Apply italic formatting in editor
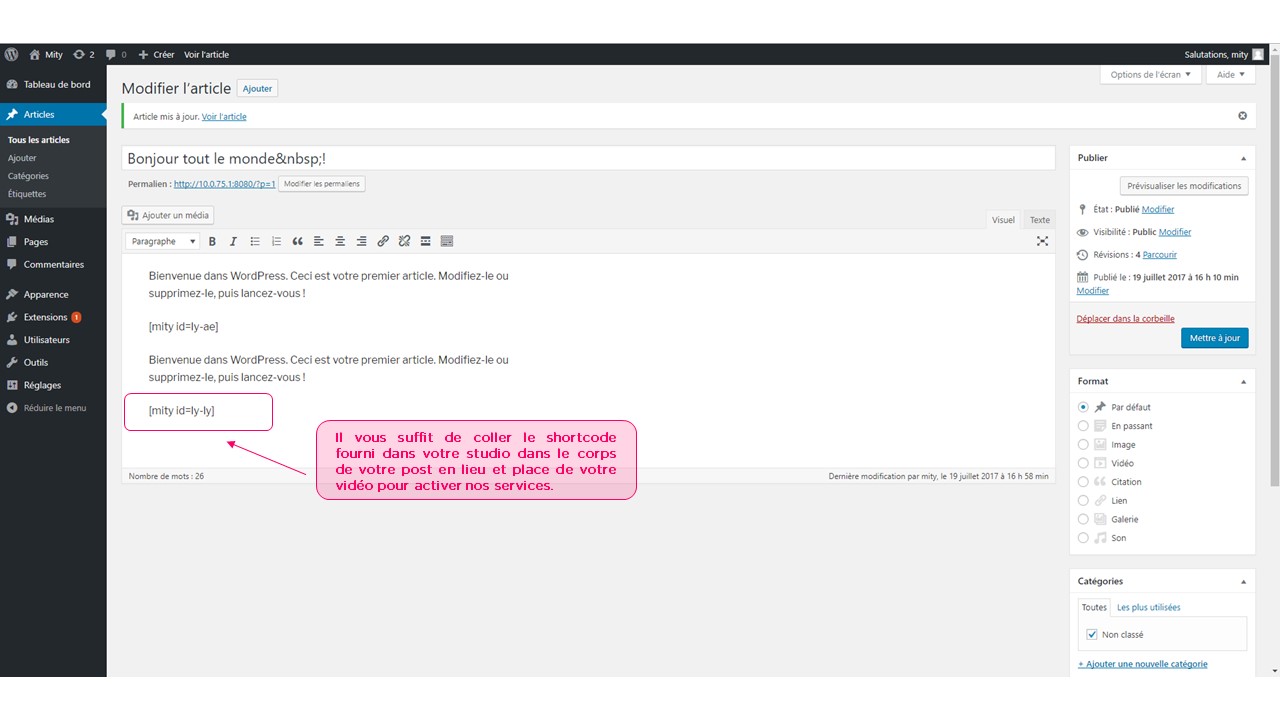 (x=233, y=241)
